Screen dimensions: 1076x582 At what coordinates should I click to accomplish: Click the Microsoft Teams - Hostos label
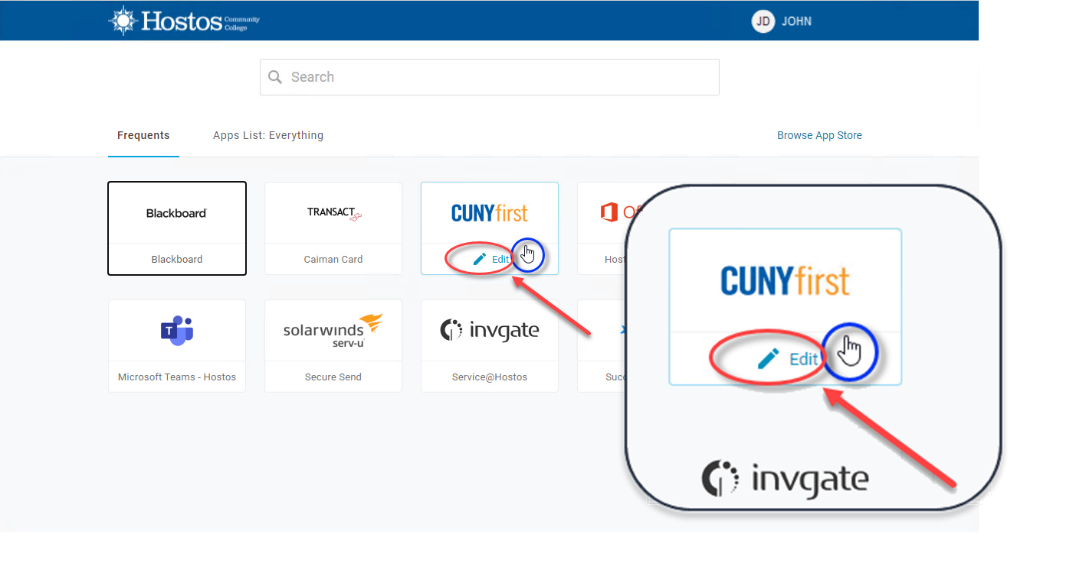coord(177,377)
